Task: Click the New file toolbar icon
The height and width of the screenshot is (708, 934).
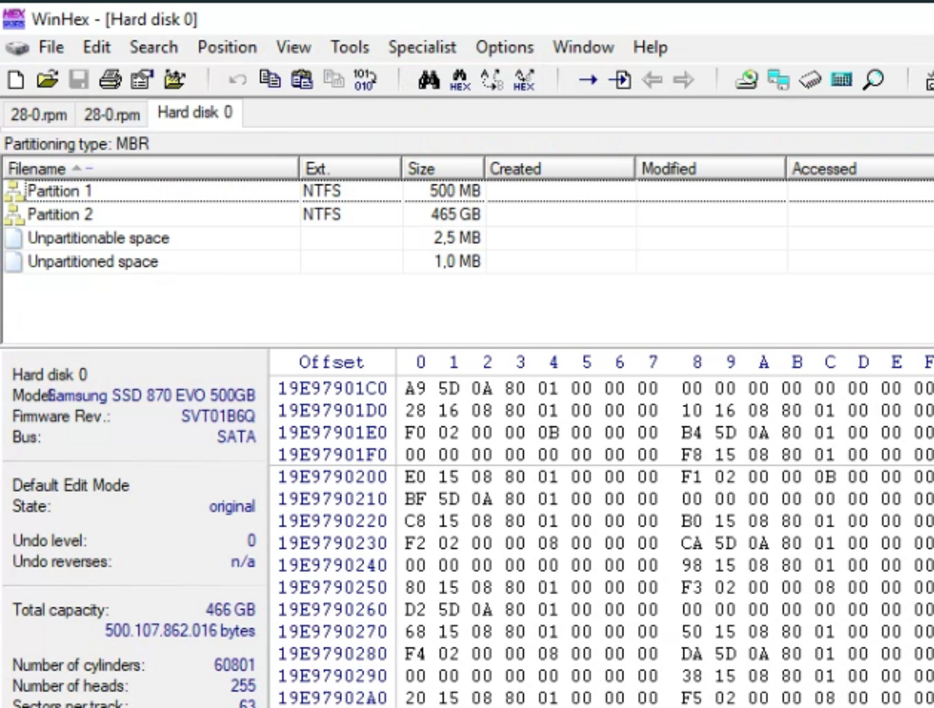Action: (16, 80)
